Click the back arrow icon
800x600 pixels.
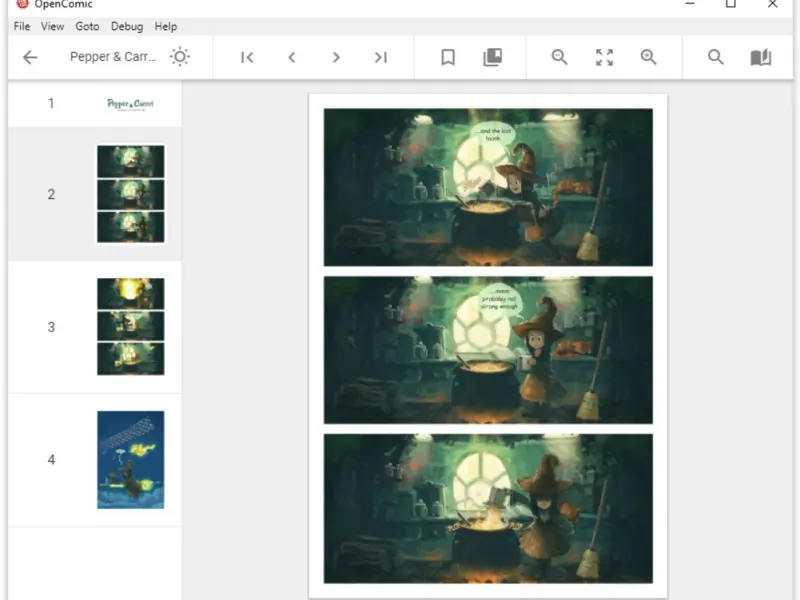pyautogui.click(x=30, y=57)
